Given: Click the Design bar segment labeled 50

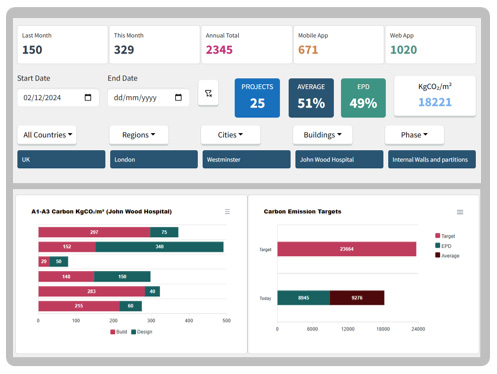Looking at the screenshot, I should coord(59,261).
